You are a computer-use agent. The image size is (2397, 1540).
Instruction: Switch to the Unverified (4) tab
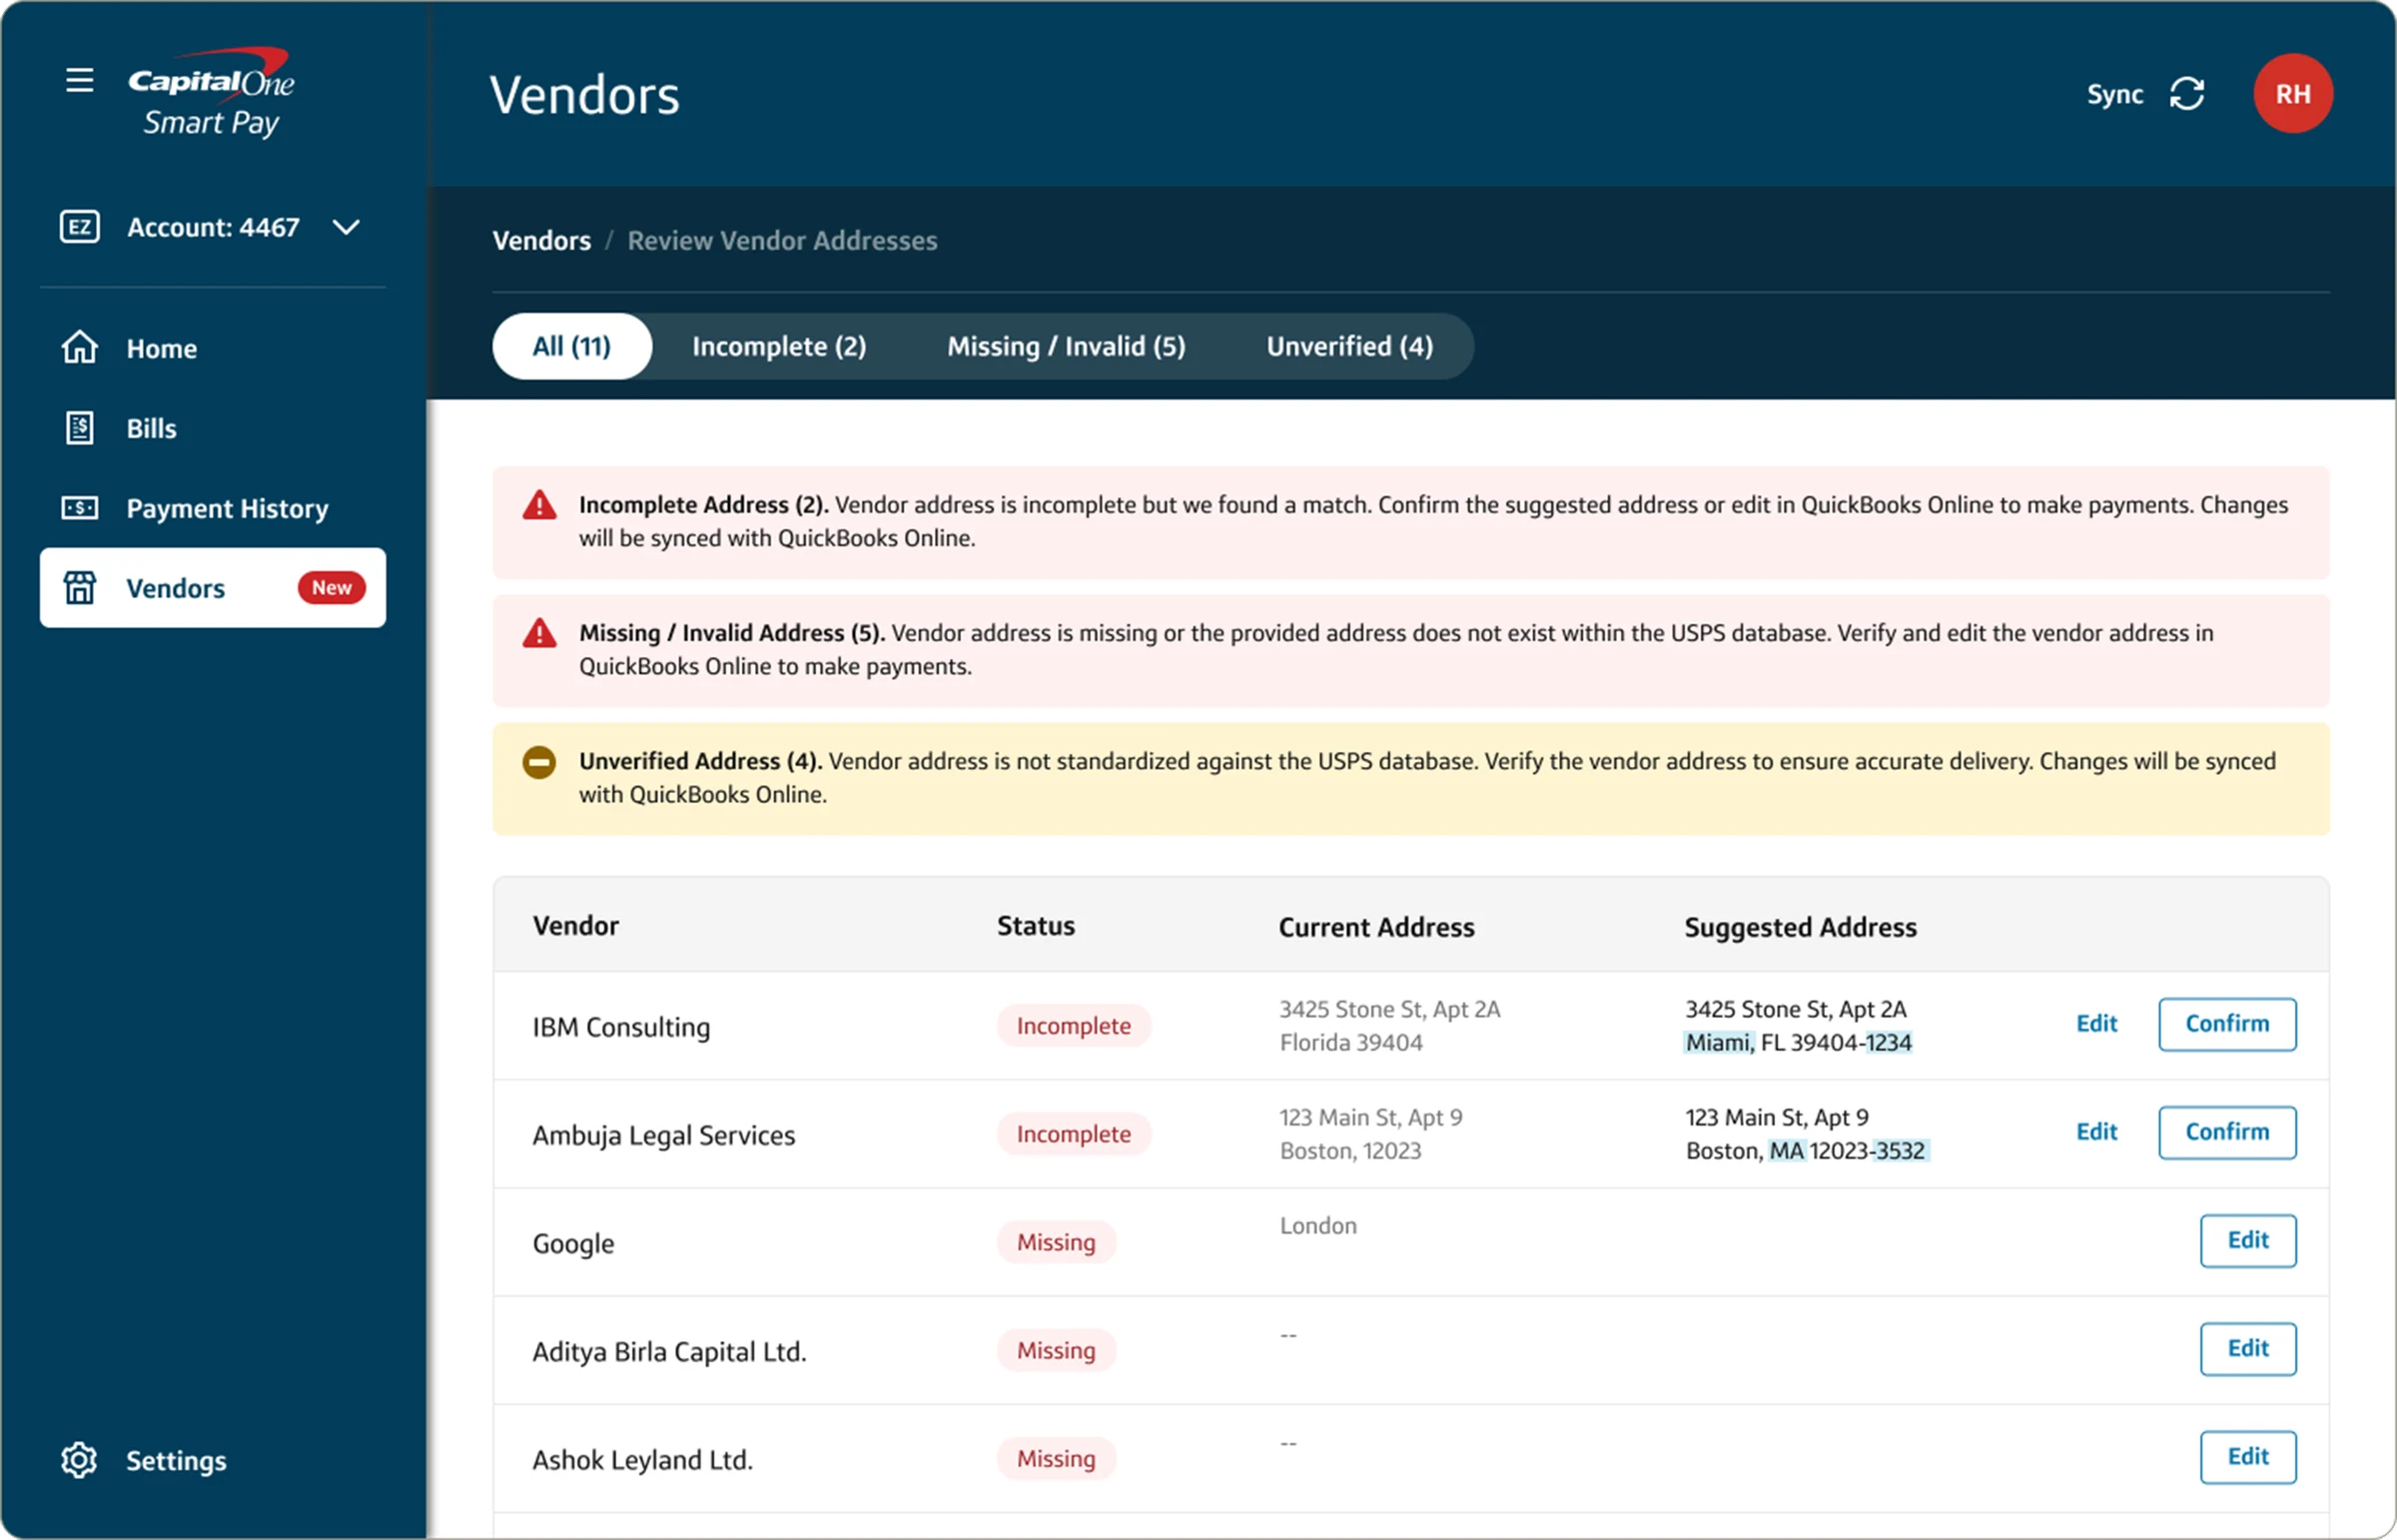point(1349,346)
